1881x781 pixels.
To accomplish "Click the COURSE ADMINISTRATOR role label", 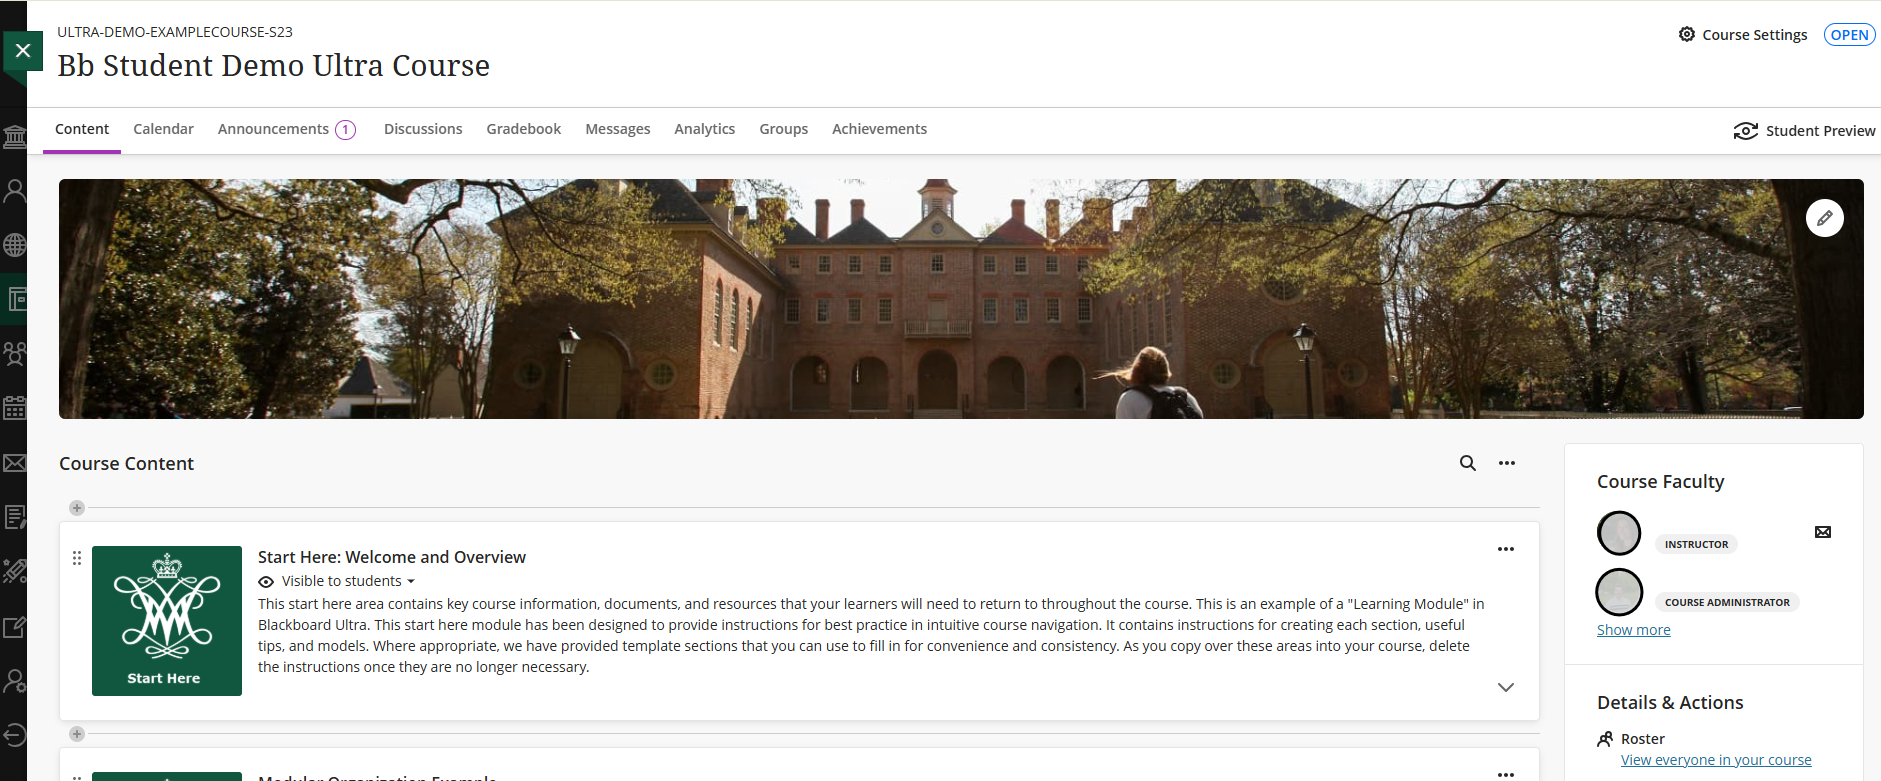I will [x=1727, y=603].
